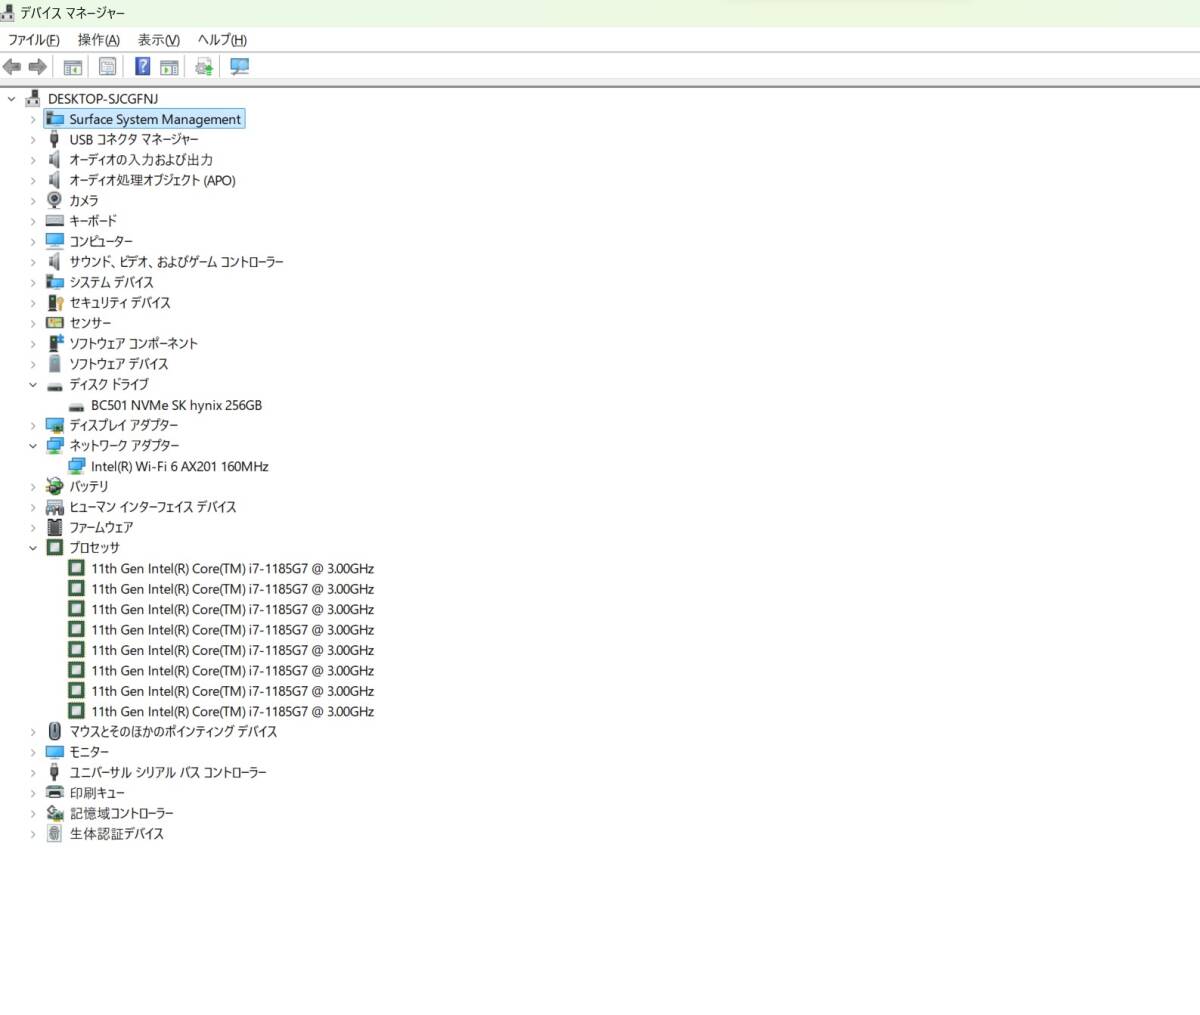Collapse the DESKTOP-SJCGFNJ root node
The height and width of the screenshot is (1015, 1200).
click(x=12, y=99)
